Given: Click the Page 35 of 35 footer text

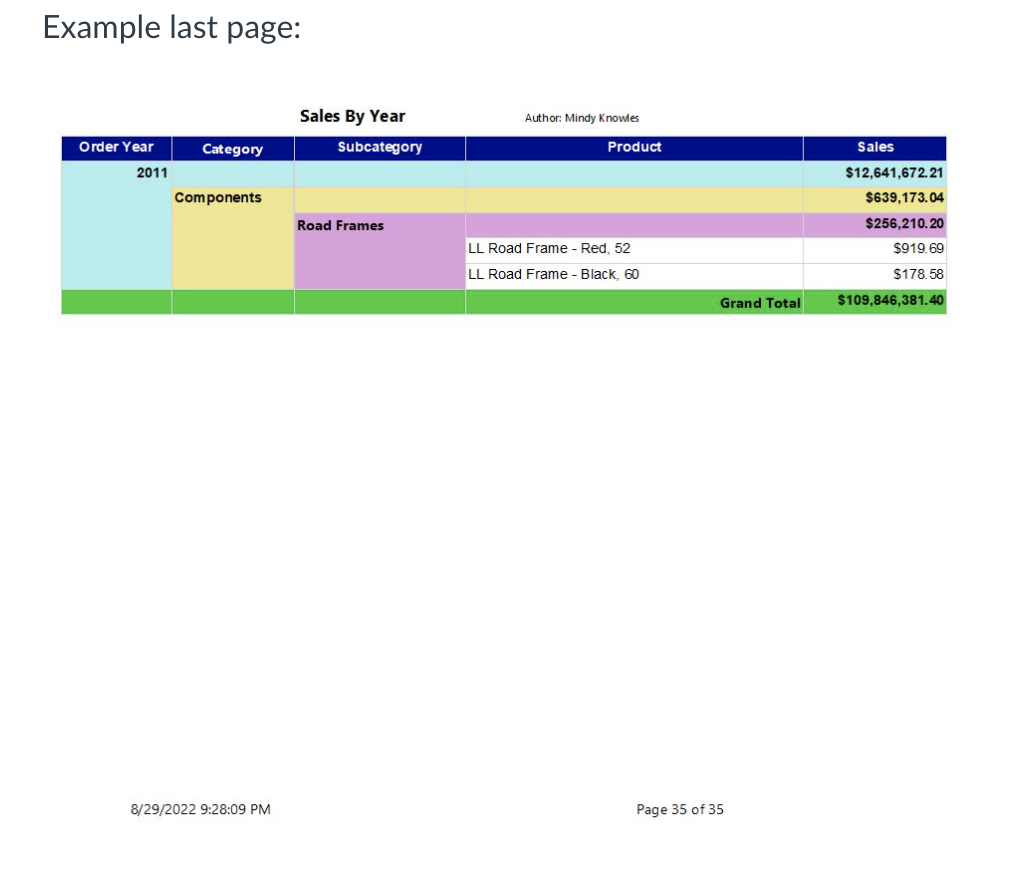Looking at the screenshot, I should pos(679,810).
